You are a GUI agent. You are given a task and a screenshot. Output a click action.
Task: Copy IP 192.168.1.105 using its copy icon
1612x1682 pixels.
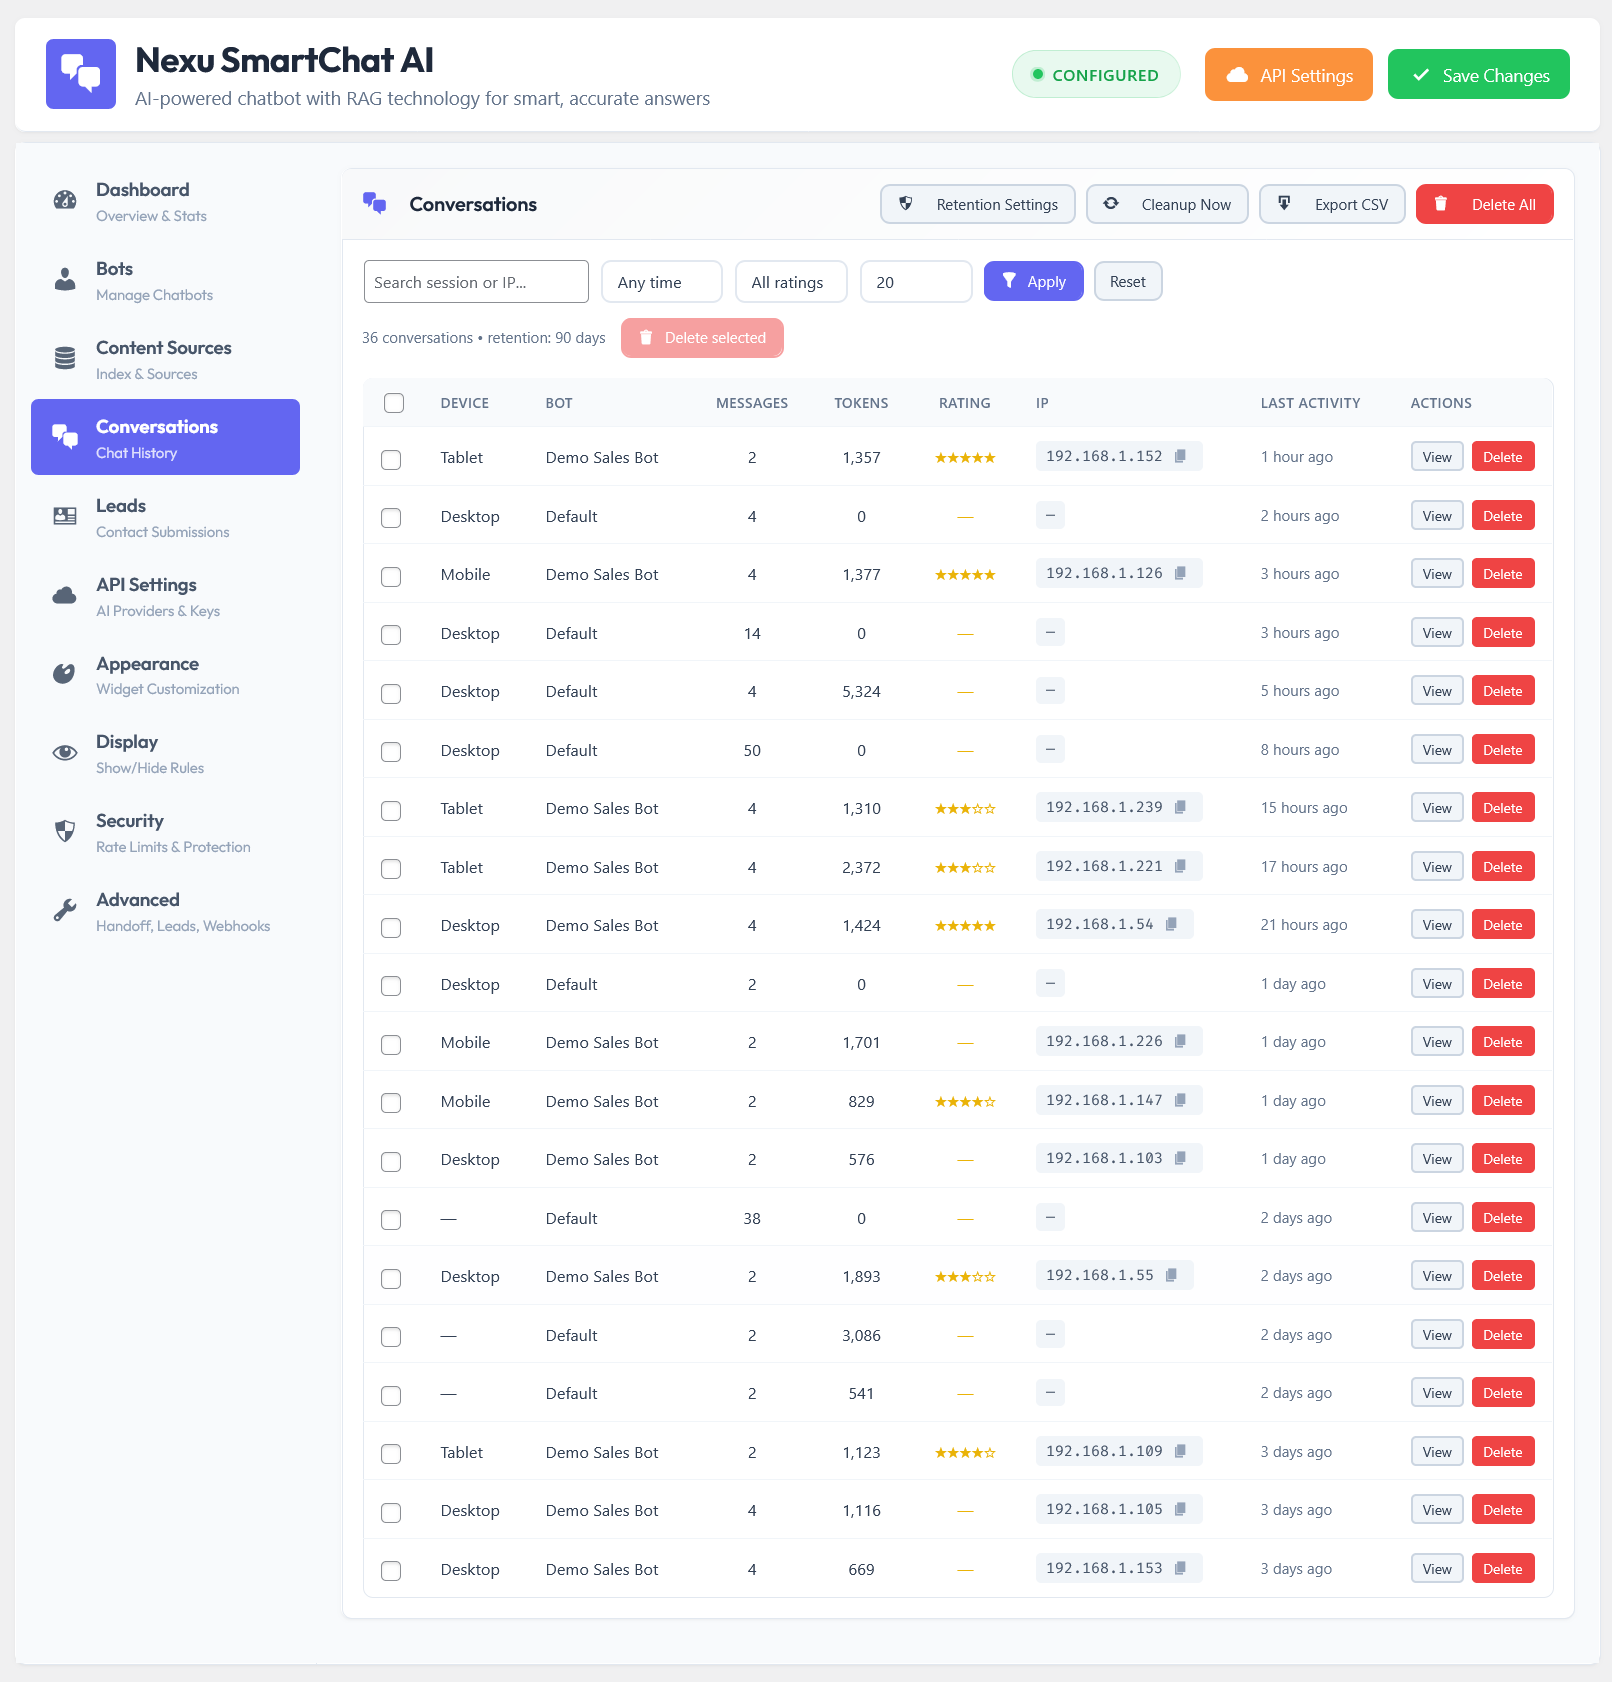click(1180, 1509)
